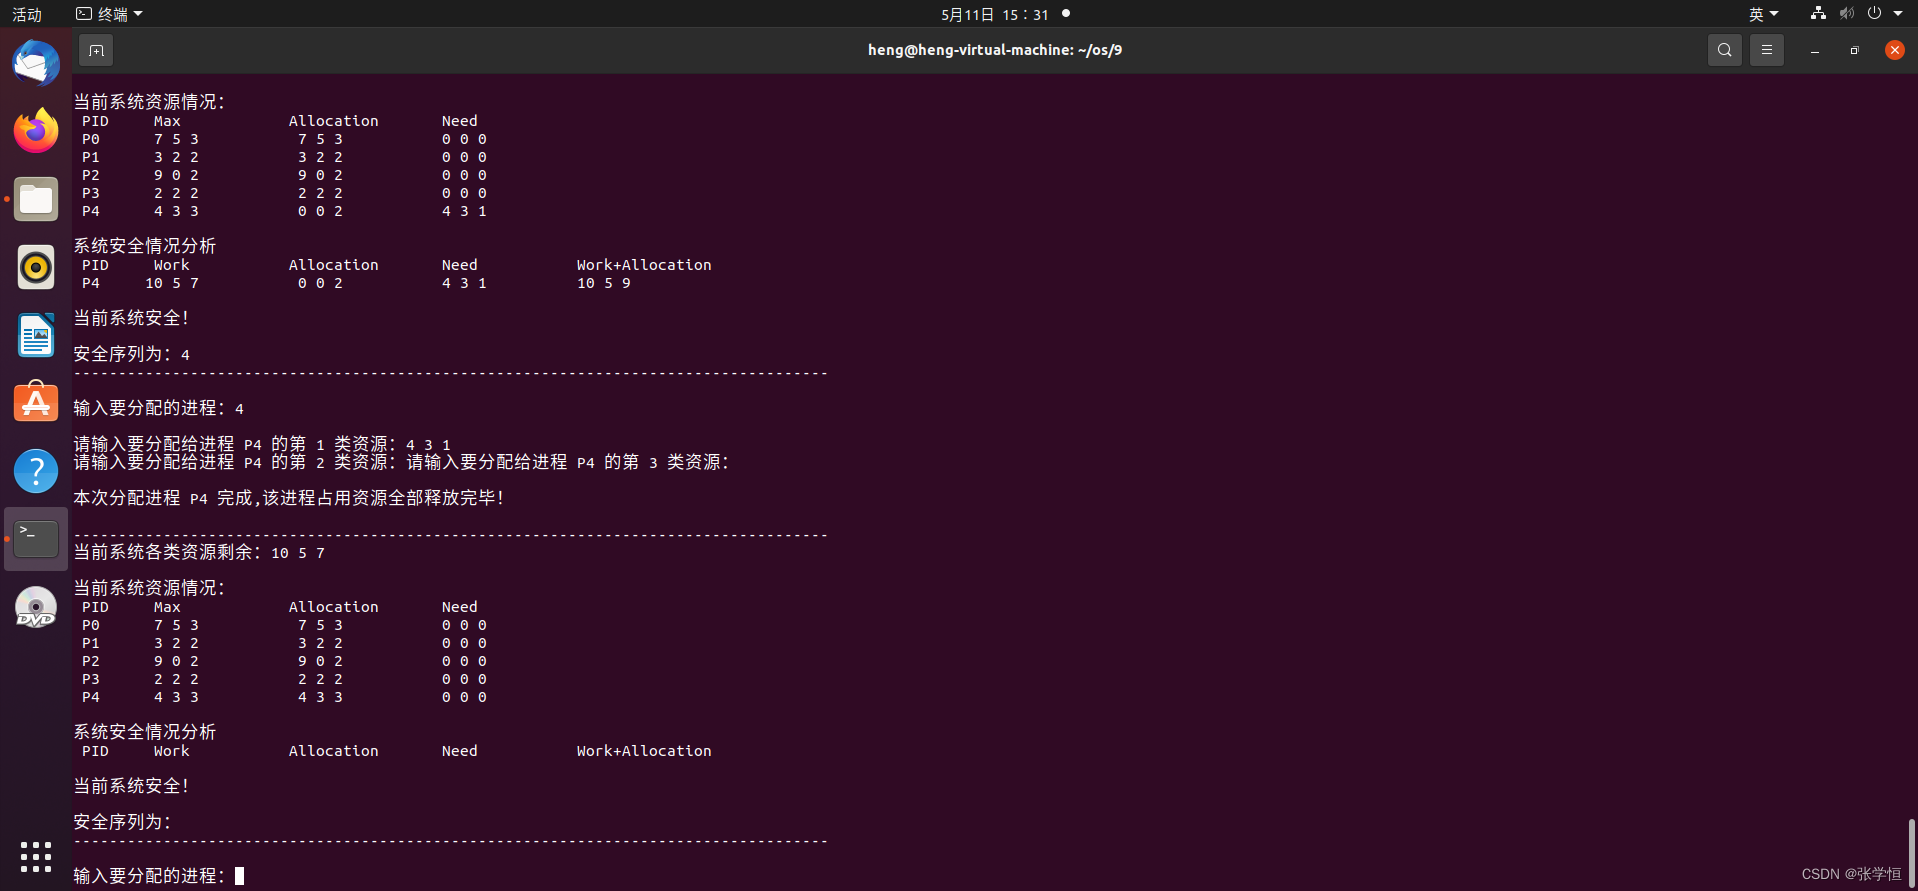This screenshot has width=1918, height=891.
Task: Open the volume speaker indicator
Action: [1847, 14]
